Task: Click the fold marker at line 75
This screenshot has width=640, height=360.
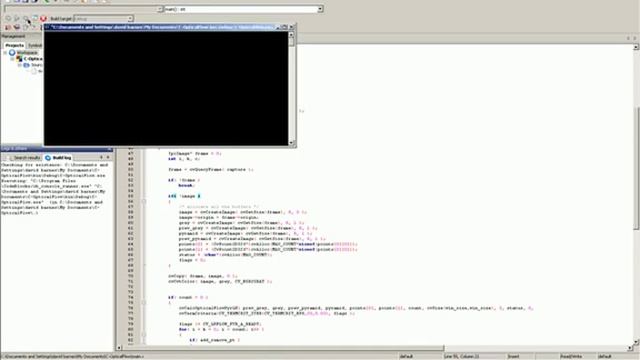Action: coord(144,303)
